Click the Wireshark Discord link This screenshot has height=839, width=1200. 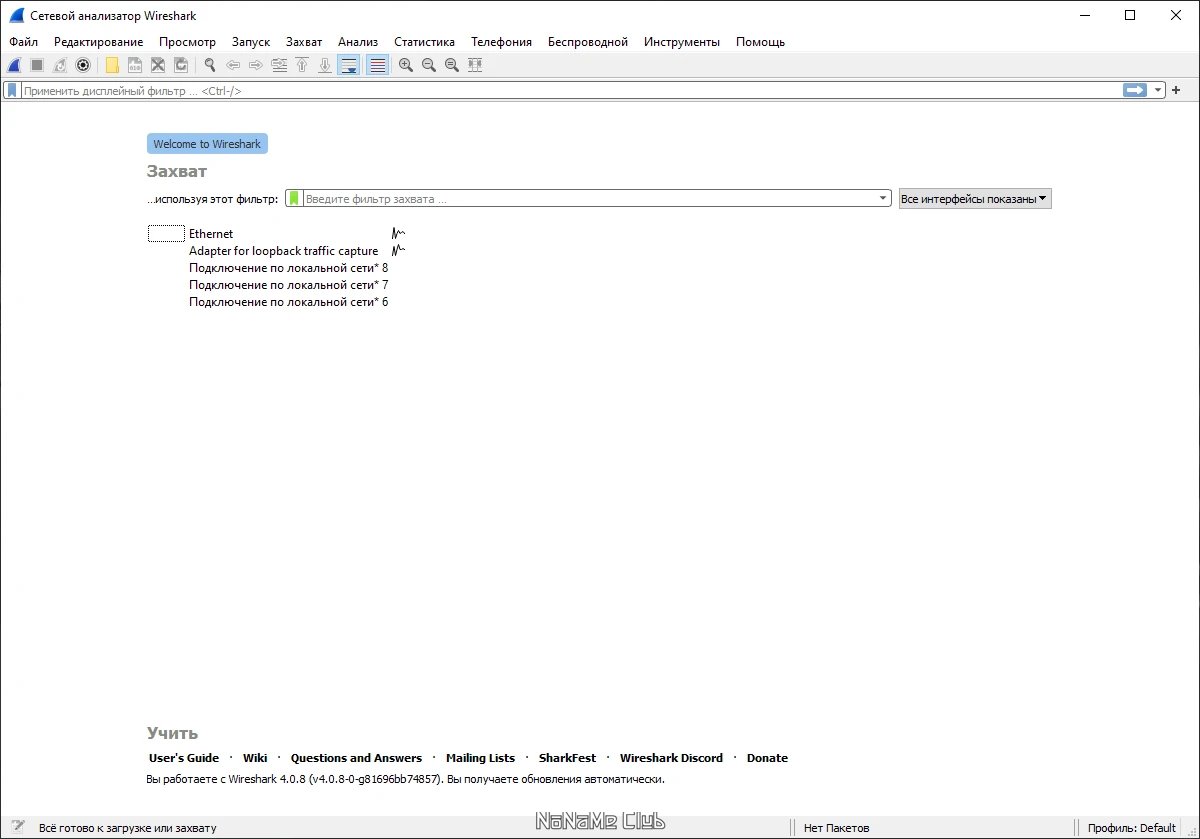coord(671,758)
